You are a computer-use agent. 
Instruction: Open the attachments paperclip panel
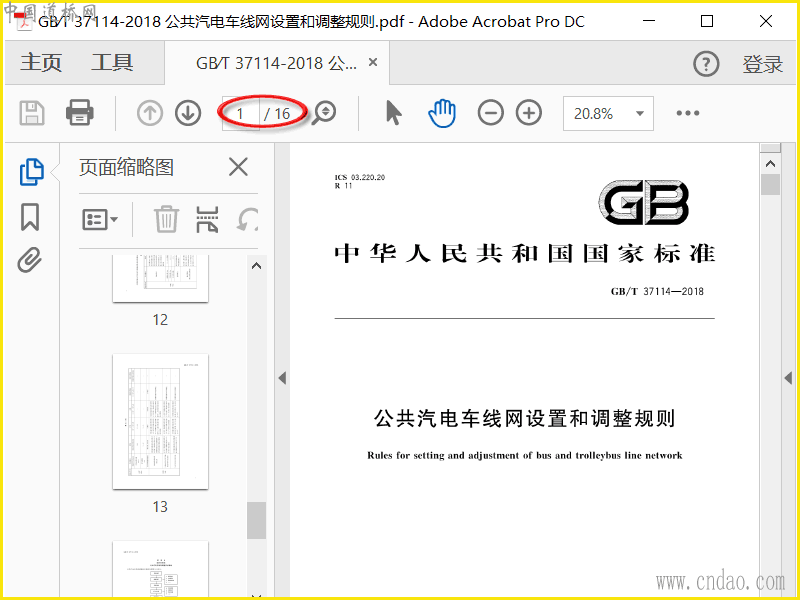30,260
